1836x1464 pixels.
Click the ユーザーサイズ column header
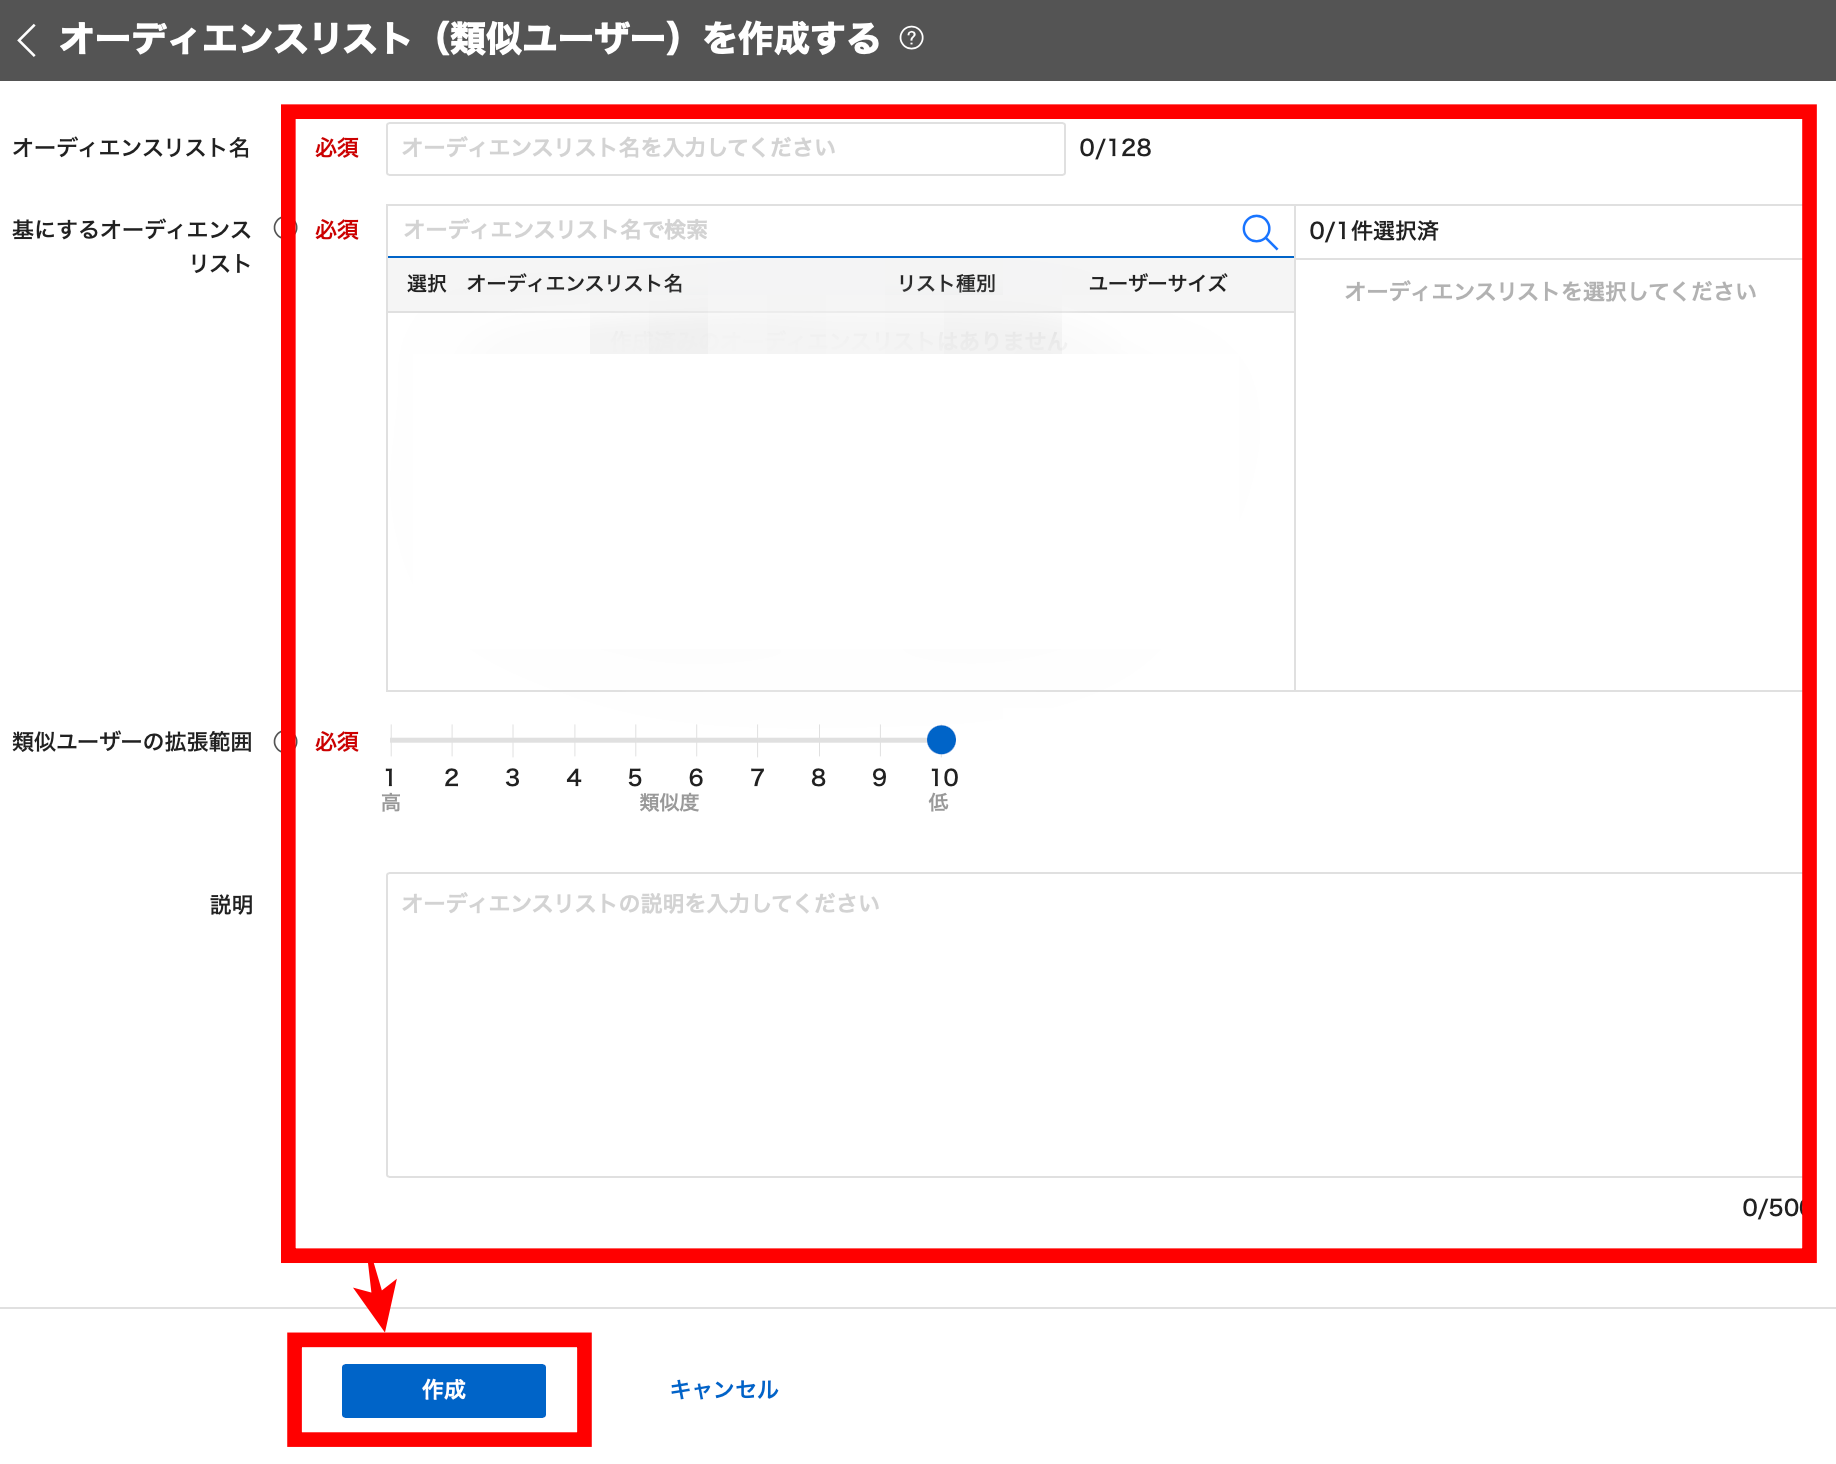(1157, 284)
